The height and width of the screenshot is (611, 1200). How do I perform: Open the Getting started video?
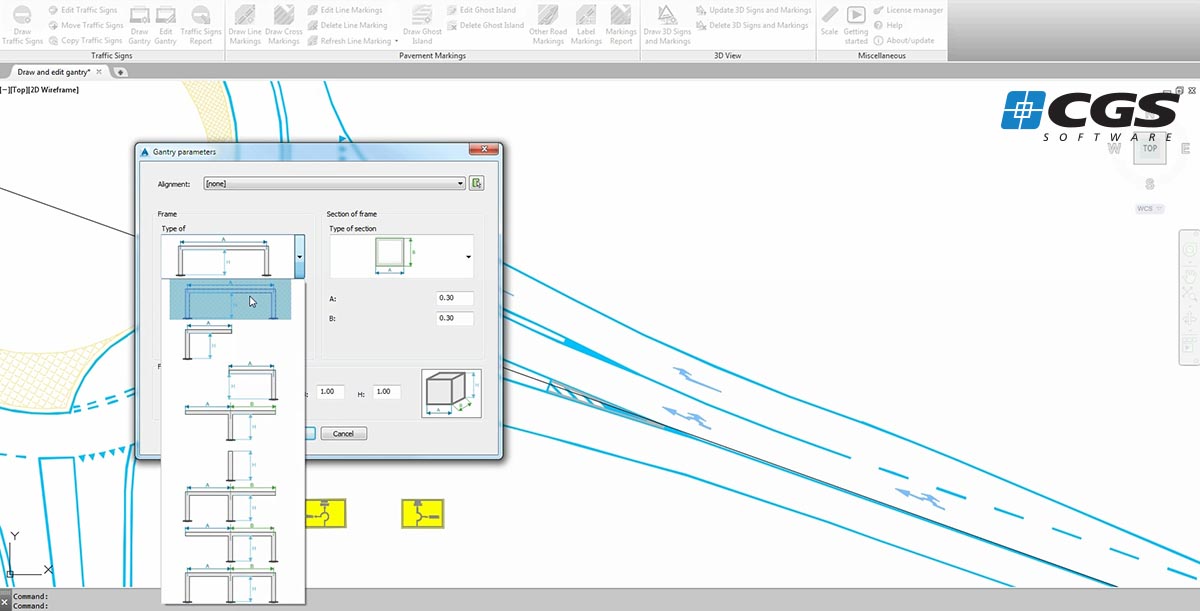click(x=856, y=25)
